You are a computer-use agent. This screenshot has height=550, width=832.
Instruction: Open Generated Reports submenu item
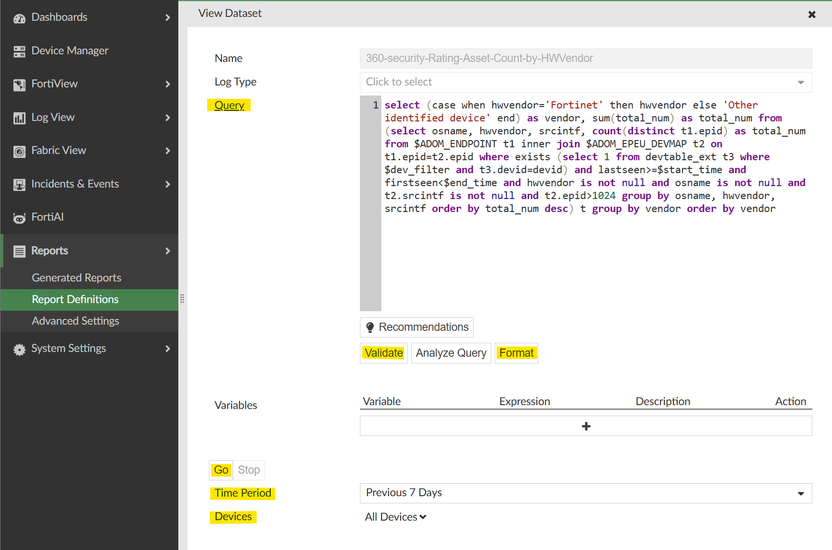pos(76,278)
